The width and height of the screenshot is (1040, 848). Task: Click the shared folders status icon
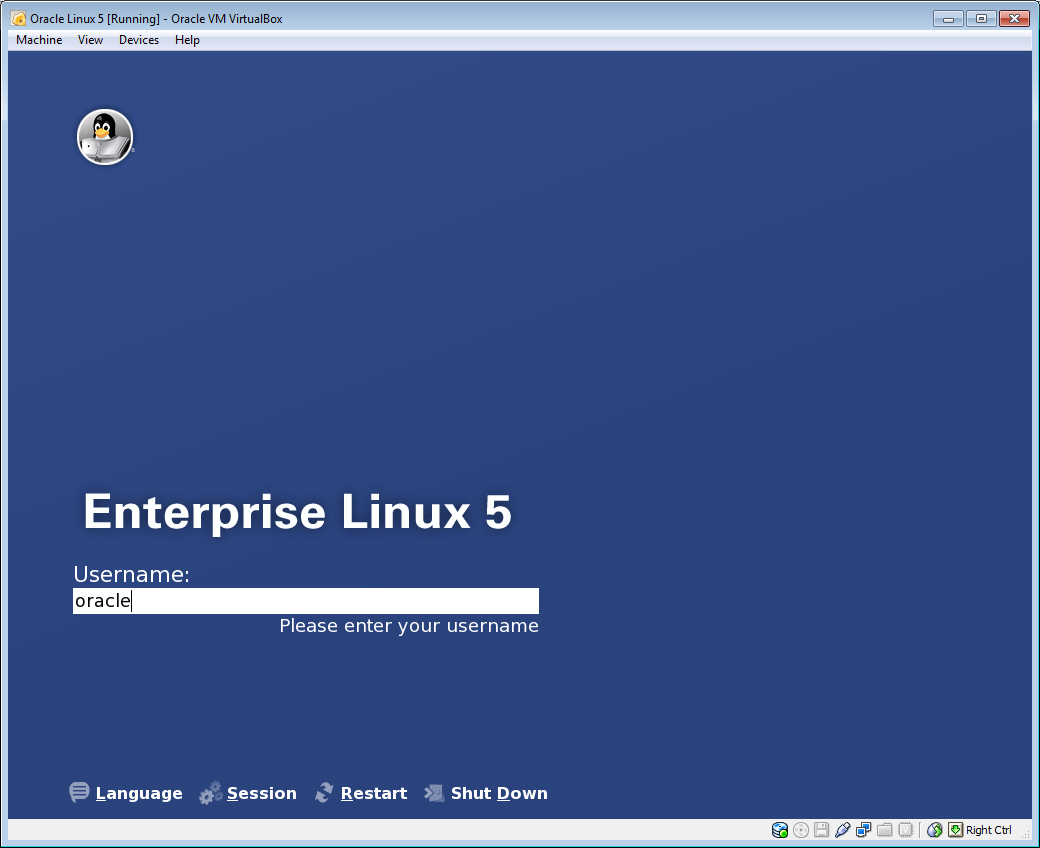[884, 830]
